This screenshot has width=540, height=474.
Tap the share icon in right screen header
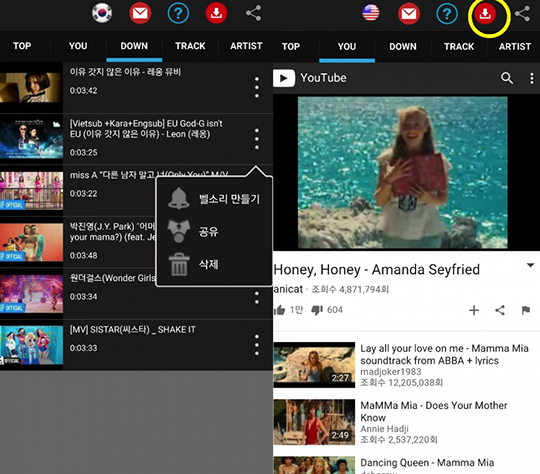[522, 14]
